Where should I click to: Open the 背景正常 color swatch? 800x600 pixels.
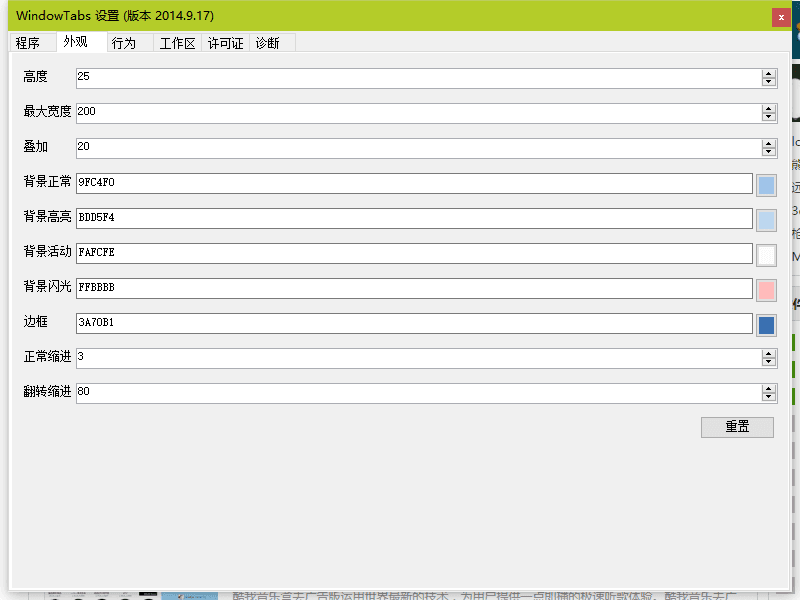tap(766, 183)
